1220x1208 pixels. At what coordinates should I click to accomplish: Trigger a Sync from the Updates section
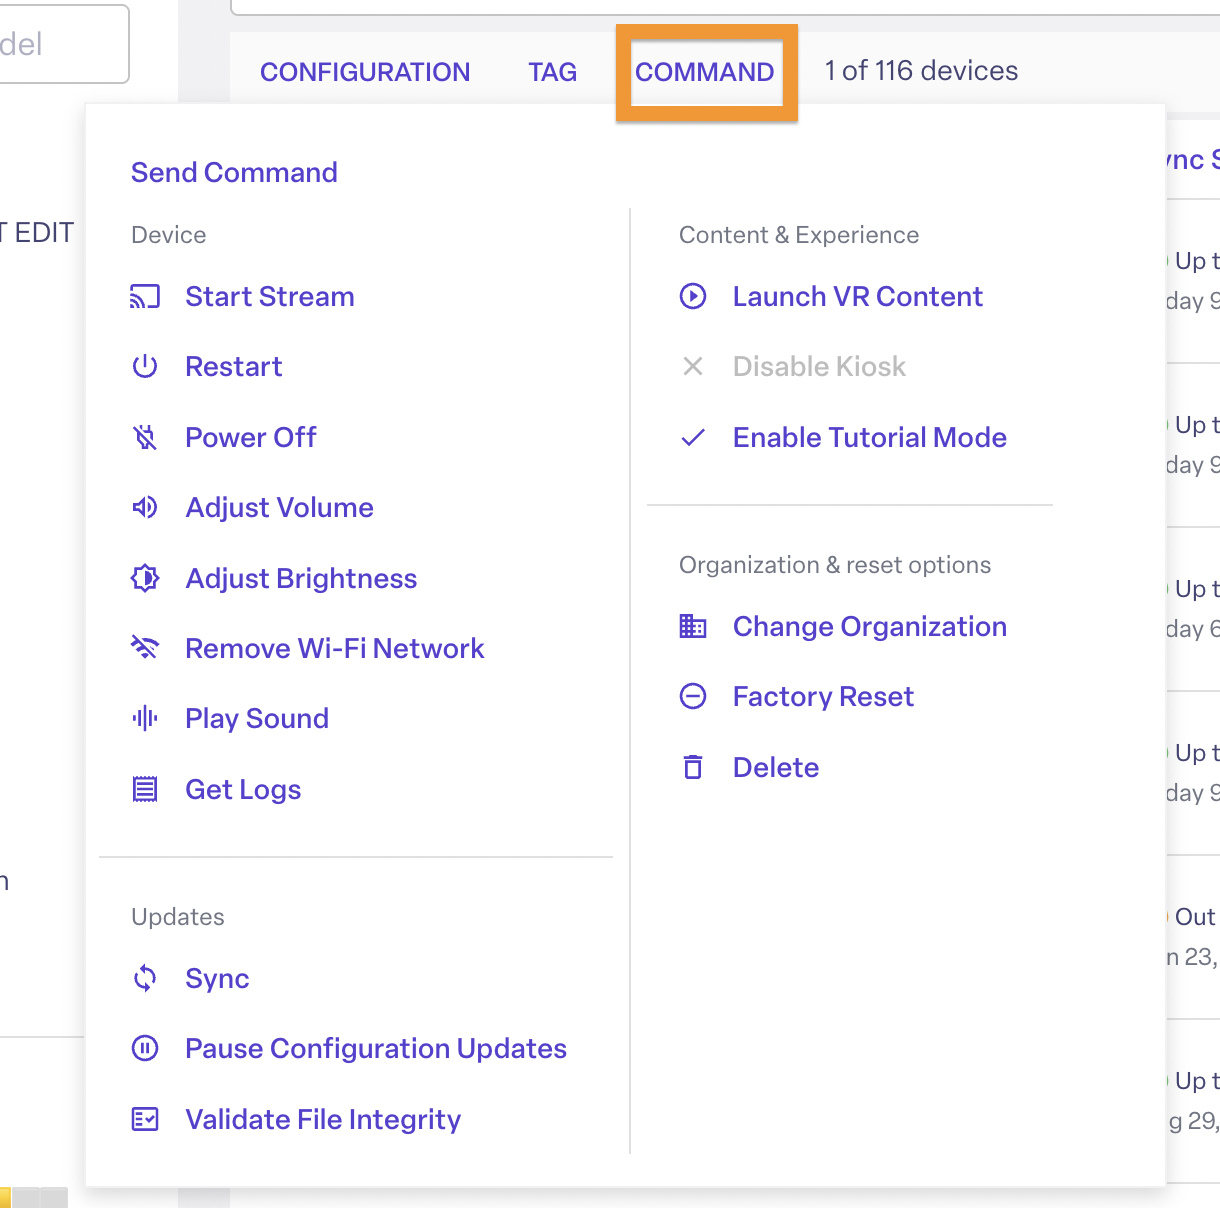(x=217, y=978)
